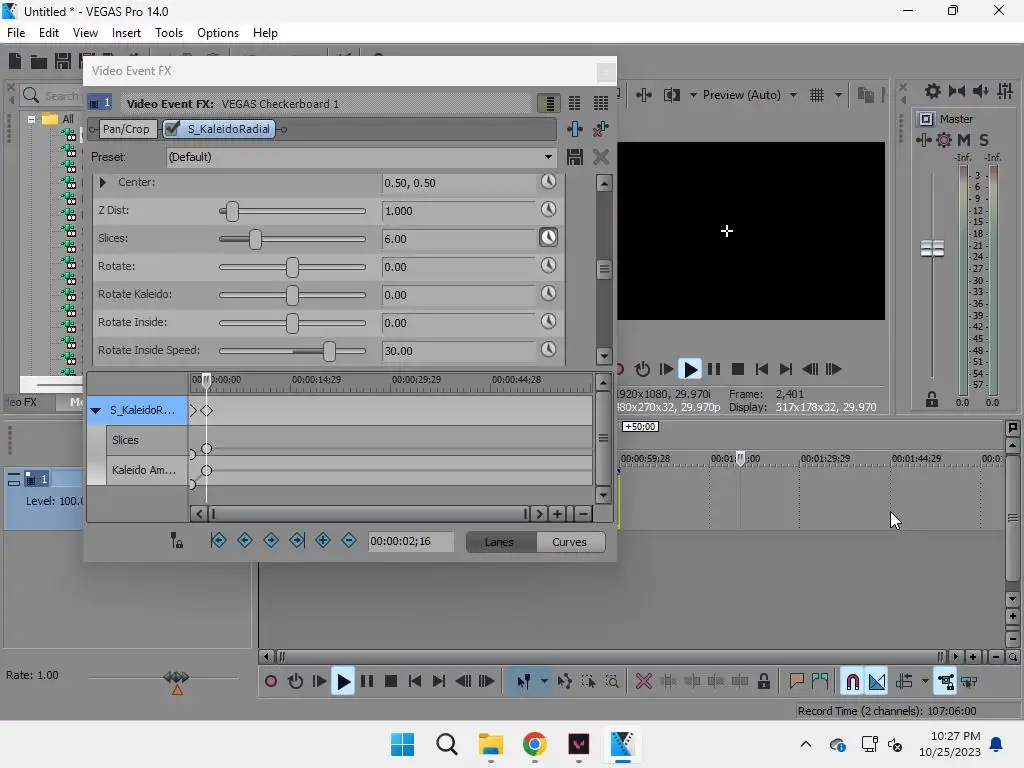Click the Delete X icon in main toolbar
Image resolution: width=1024 pixels, height=768 pixels.
tap(643, 682)
